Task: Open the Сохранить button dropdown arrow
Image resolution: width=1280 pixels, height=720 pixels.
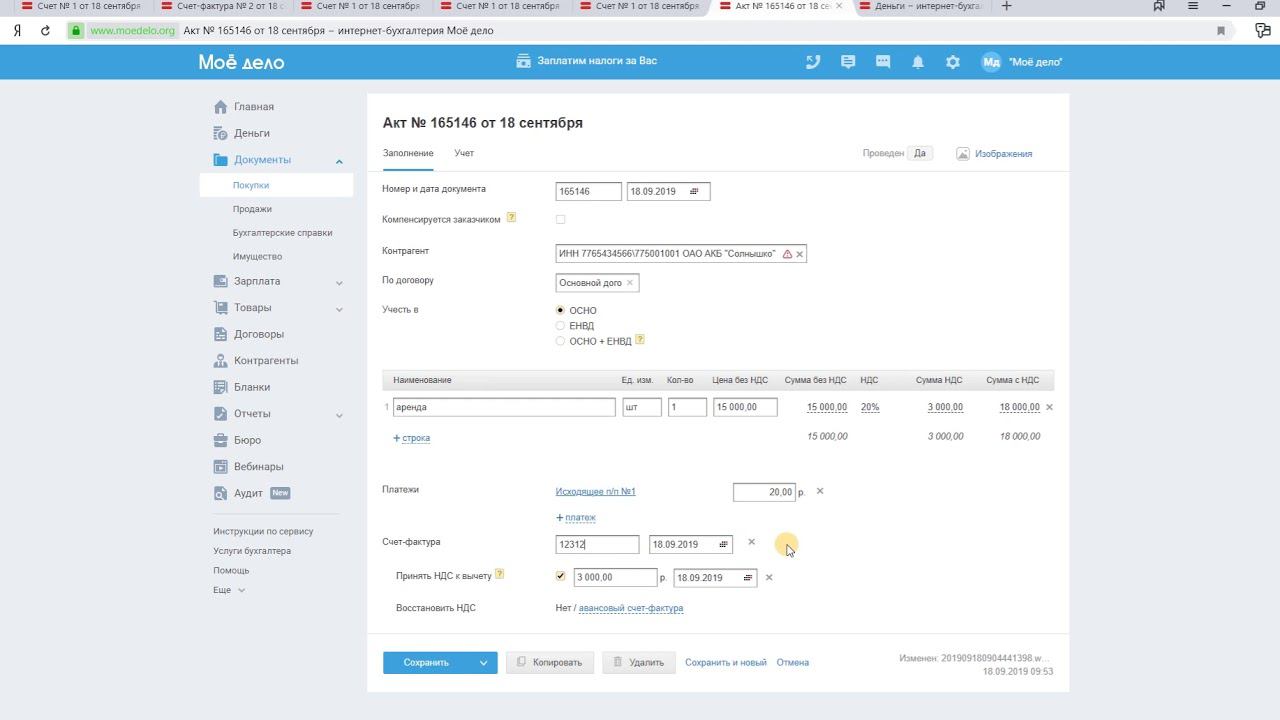Action: click(483, 662)
